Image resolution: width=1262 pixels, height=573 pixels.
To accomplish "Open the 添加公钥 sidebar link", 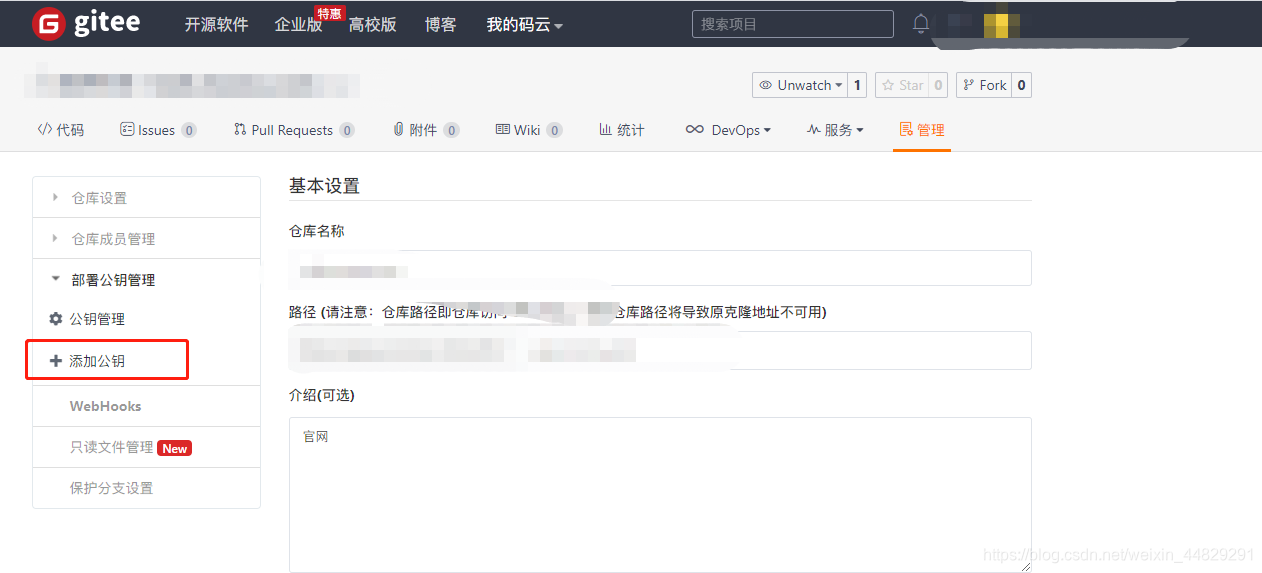I will click(x=97, y=361).
